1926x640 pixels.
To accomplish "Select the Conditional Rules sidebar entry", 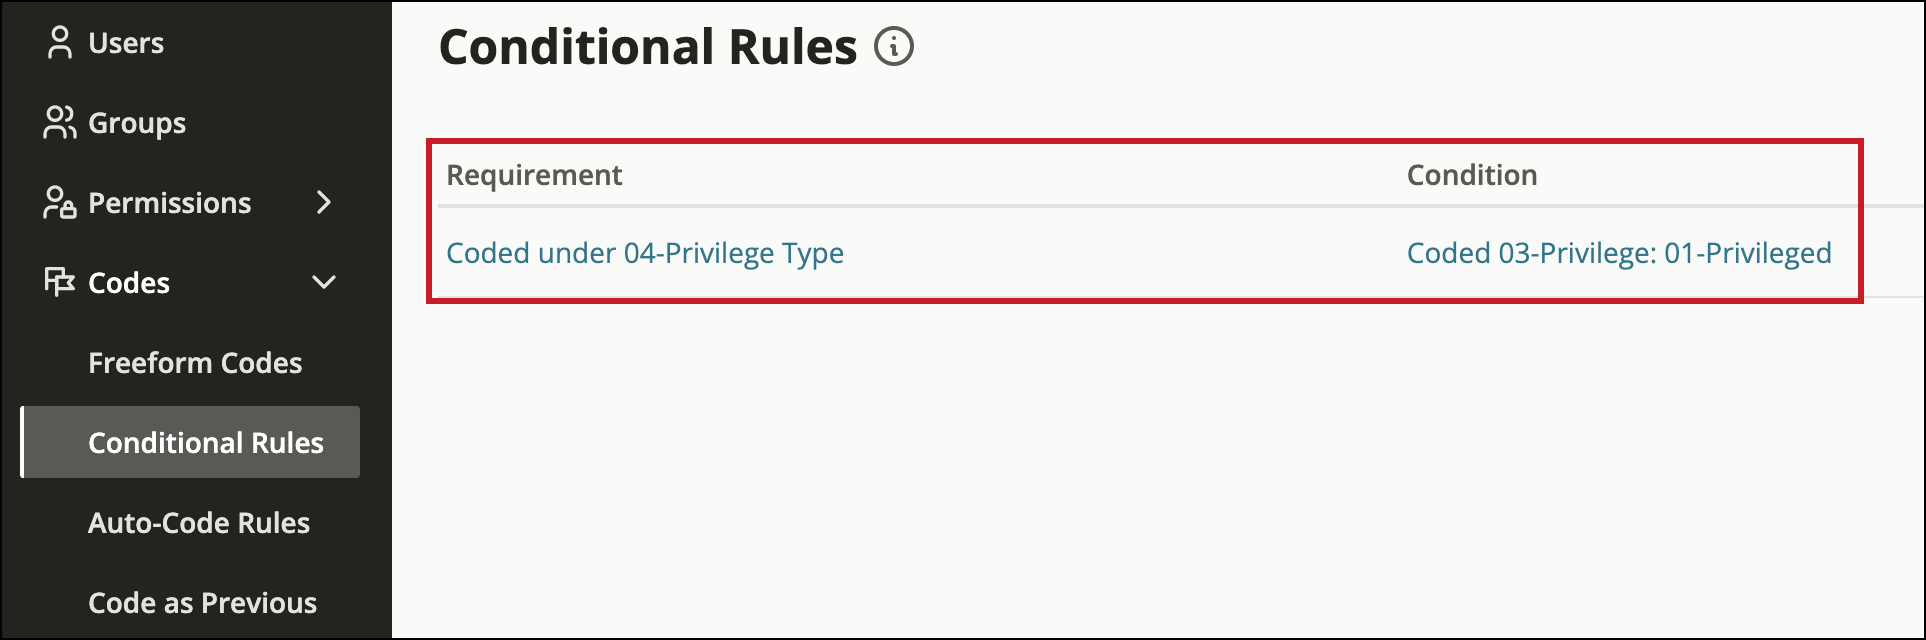I will tap(205, 442).
